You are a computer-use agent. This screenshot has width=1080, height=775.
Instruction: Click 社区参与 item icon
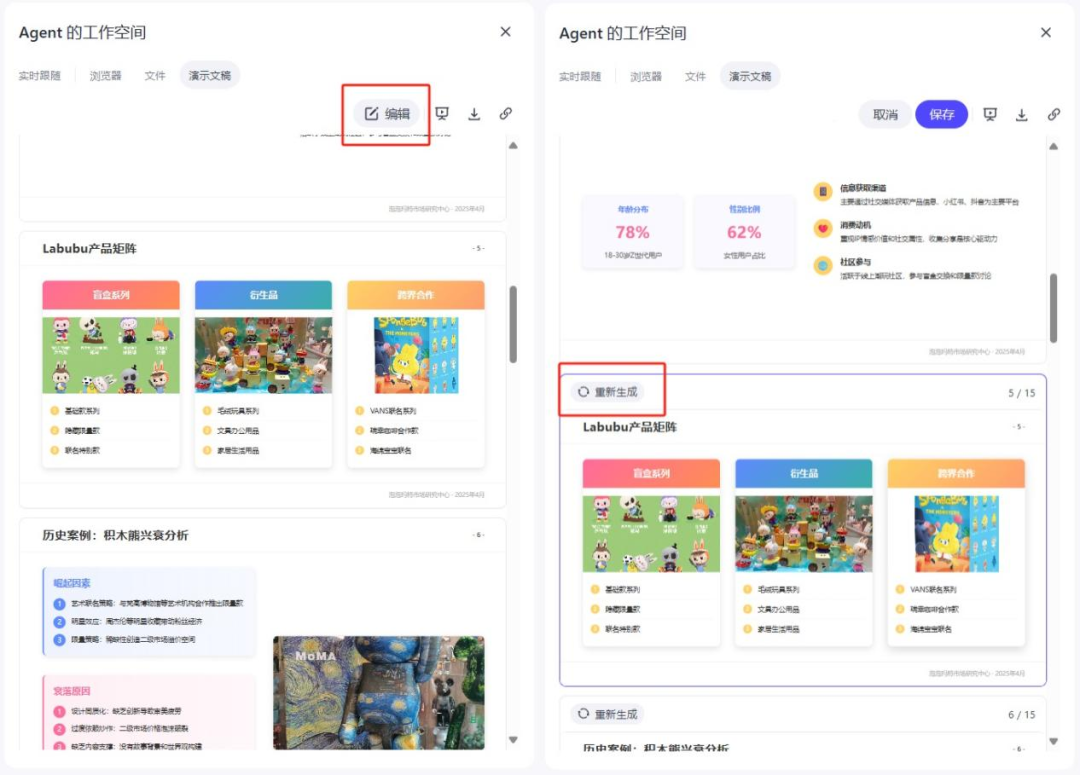point(822,266)
